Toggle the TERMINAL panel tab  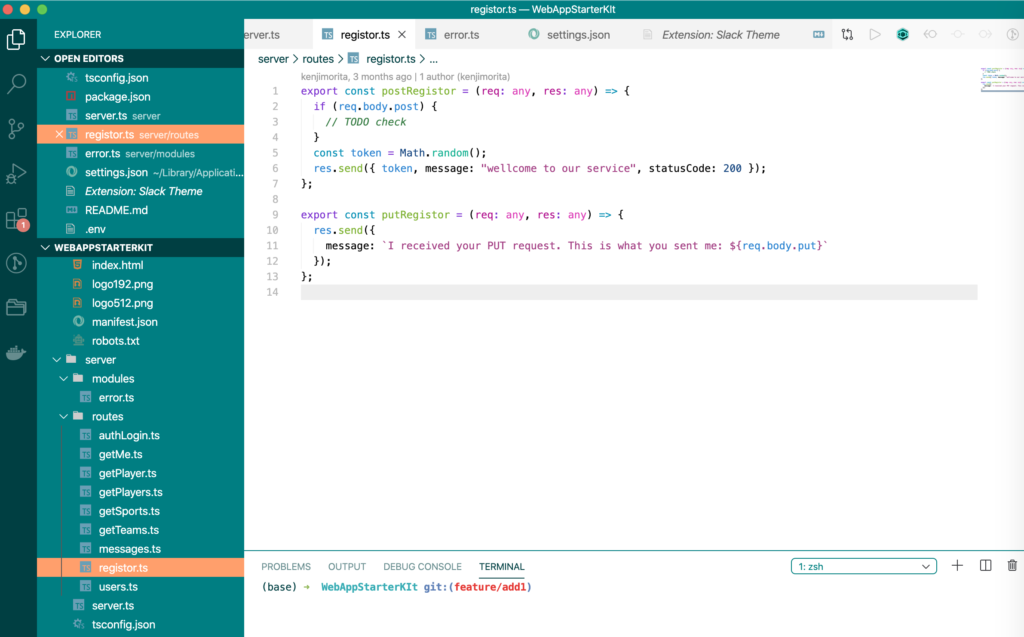[501, 566]
